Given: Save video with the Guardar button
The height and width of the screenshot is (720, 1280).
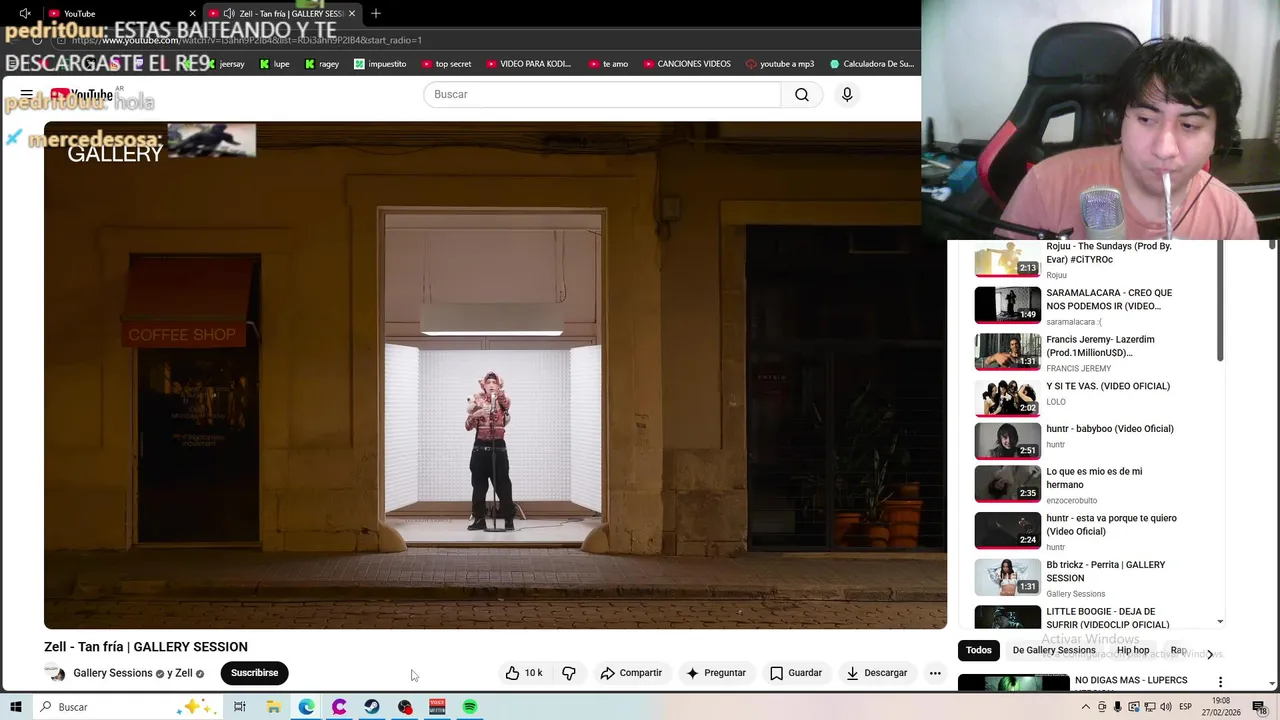Looking at the screenshot, I should pos(796,673).
